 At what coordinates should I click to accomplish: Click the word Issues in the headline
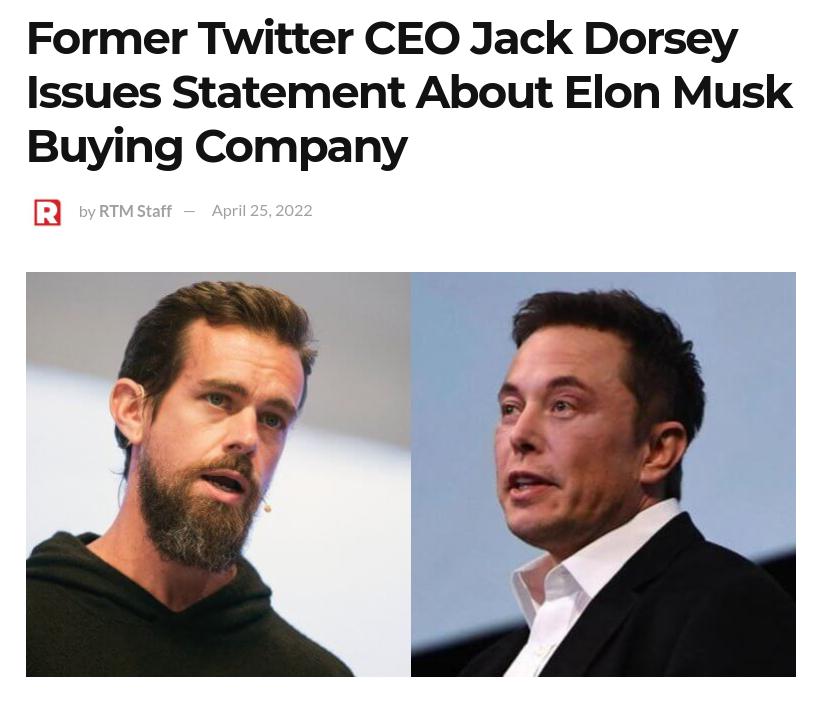point(94,92)
